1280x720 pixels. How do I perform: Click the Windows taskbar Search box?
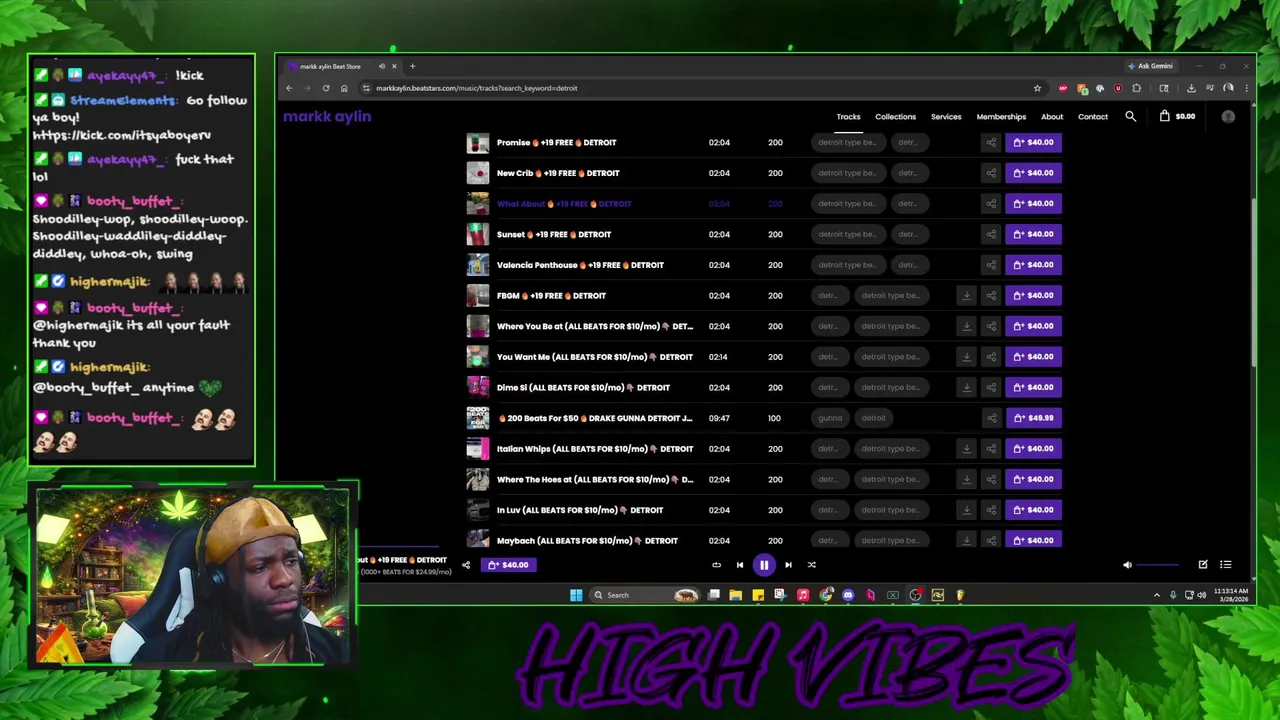pyautogui.click(x=643, y=595)
